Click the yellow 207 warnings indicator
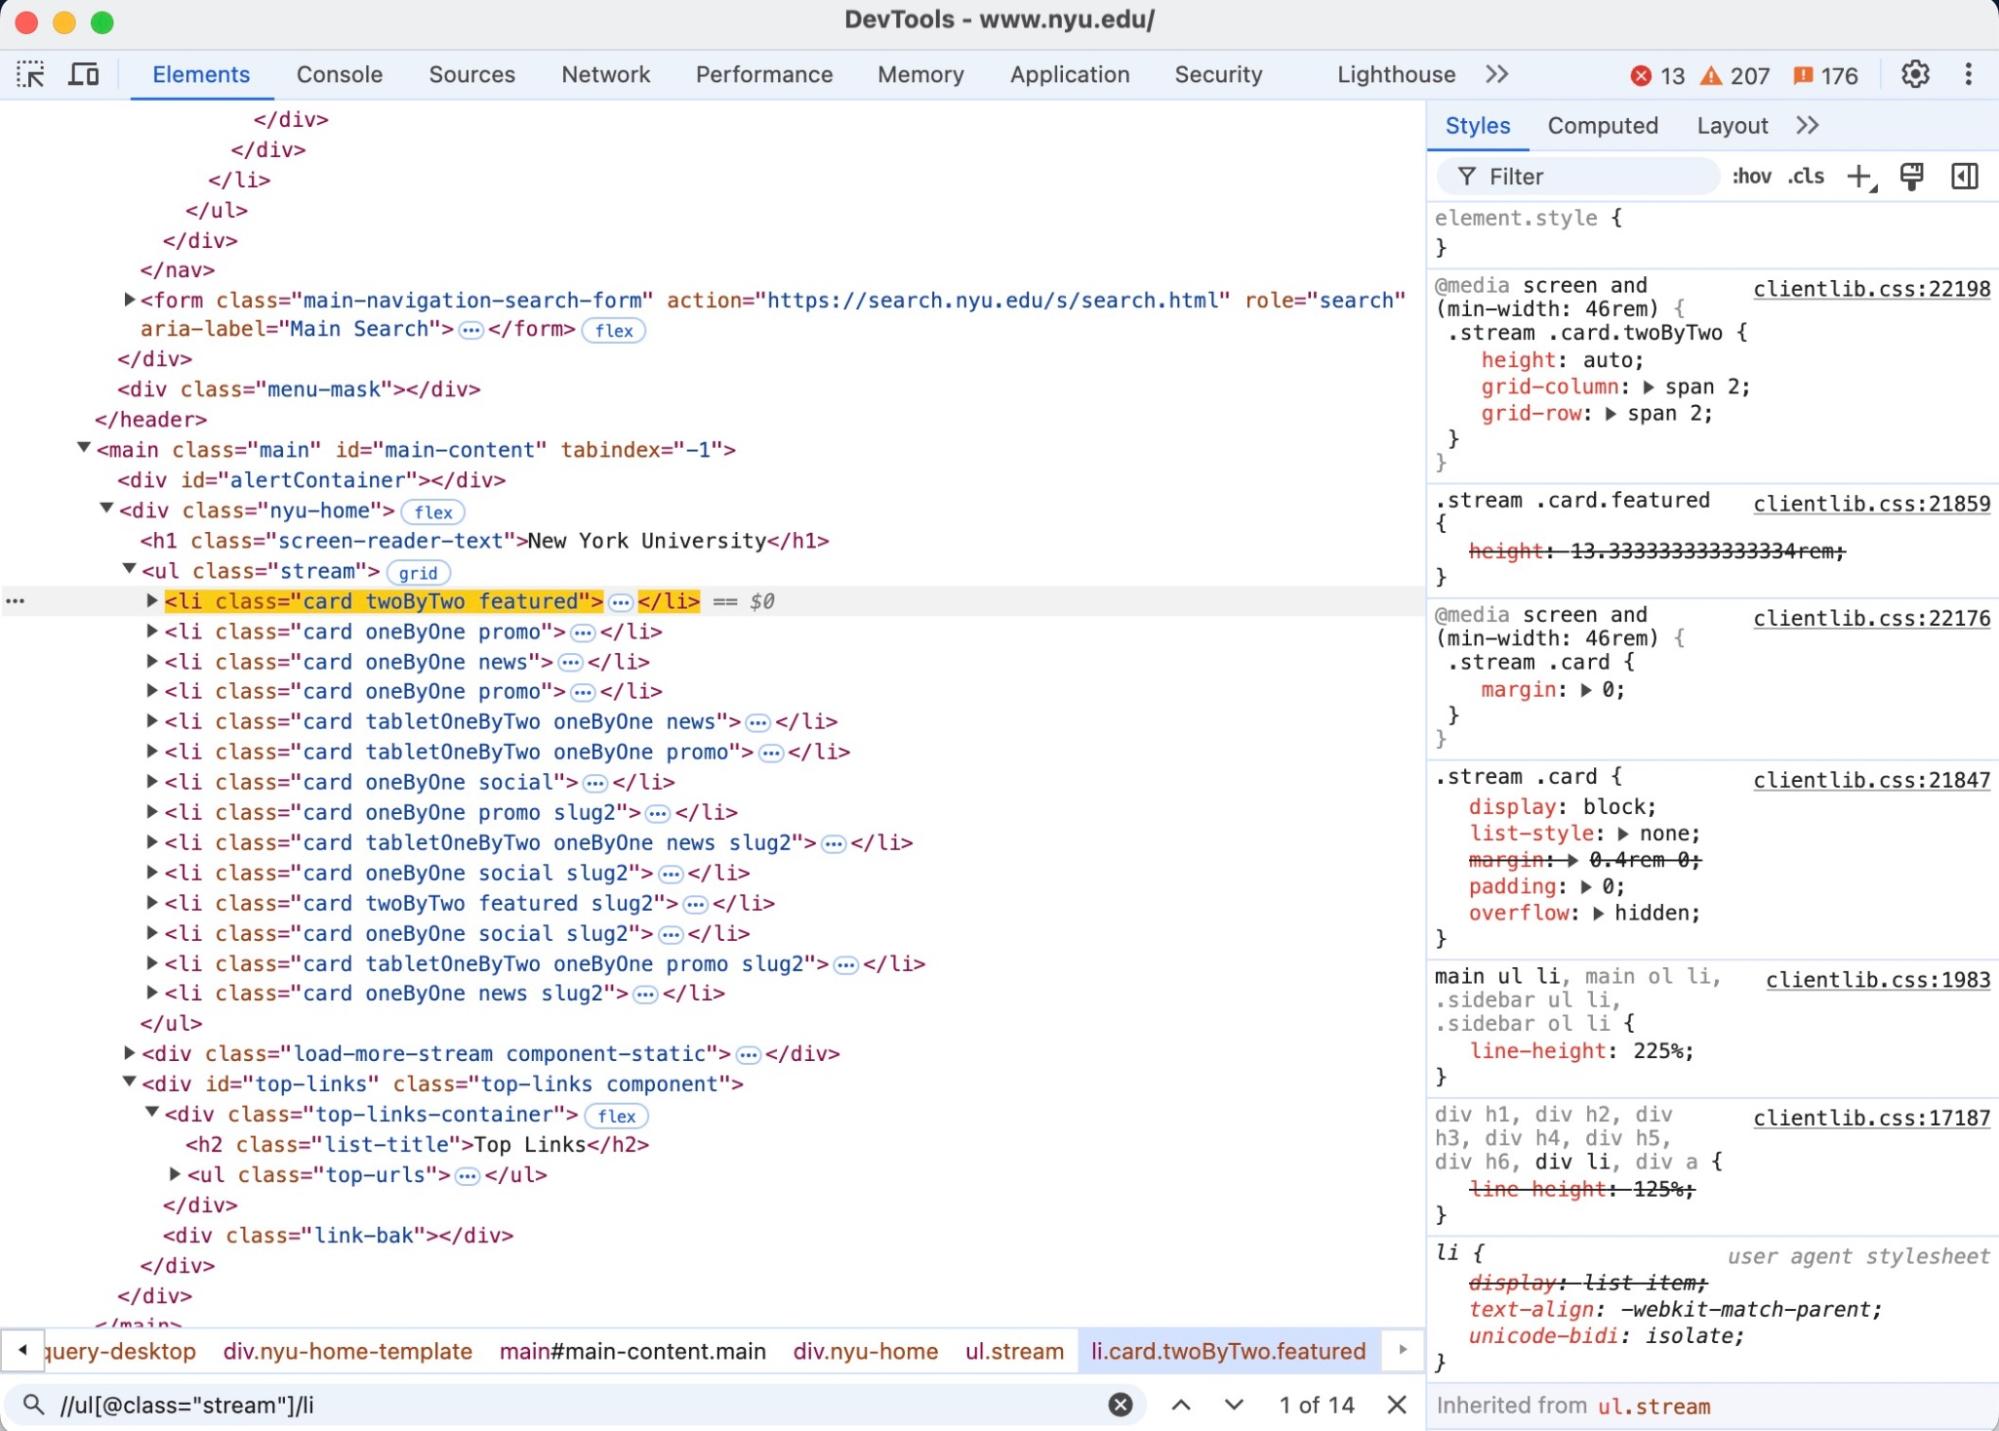The image size is (1999, 1431). coord(1734,75)
